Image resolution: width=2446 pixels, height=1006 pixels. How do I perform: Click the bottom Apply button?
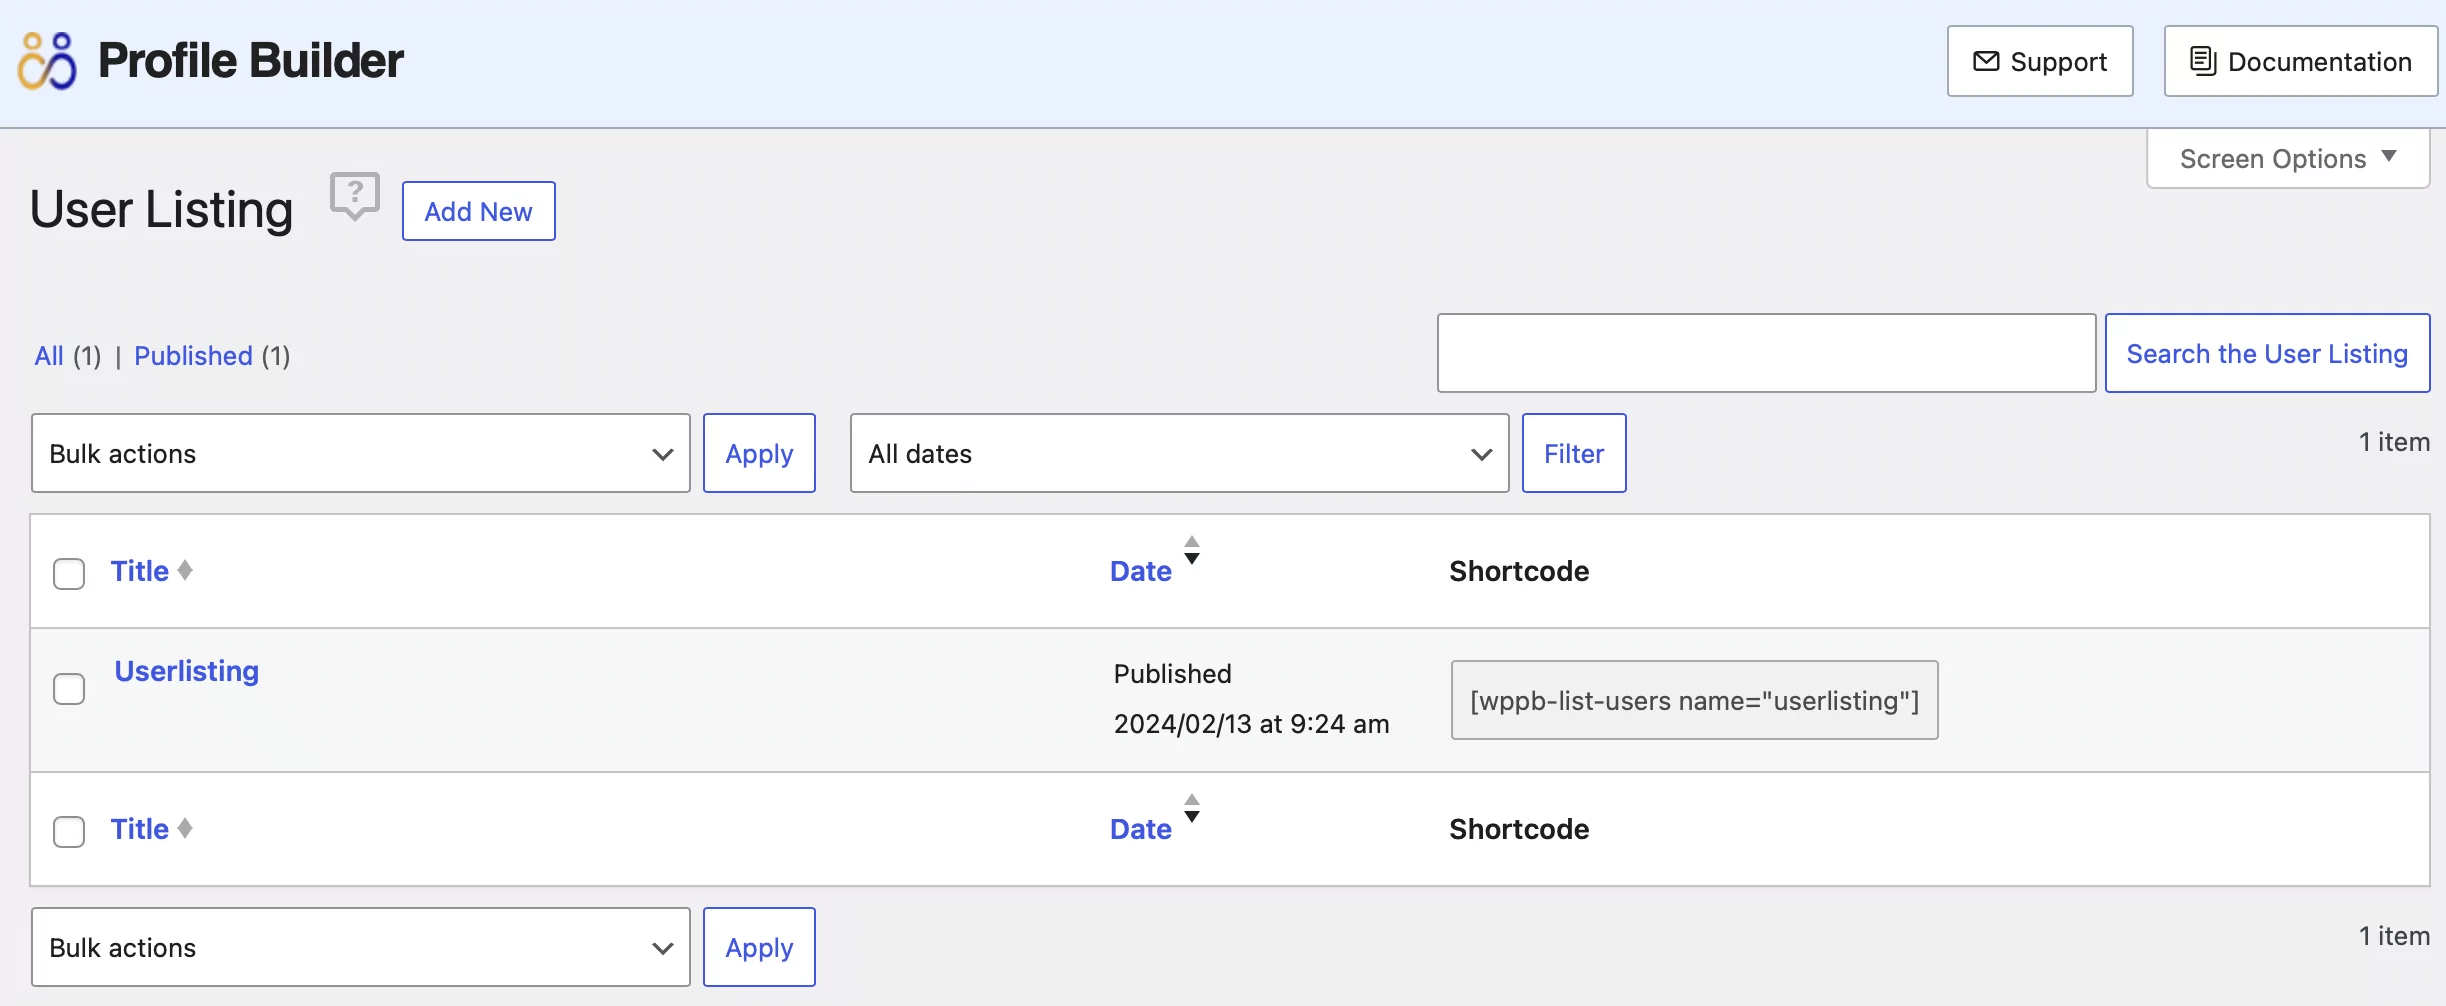(759, 947)
